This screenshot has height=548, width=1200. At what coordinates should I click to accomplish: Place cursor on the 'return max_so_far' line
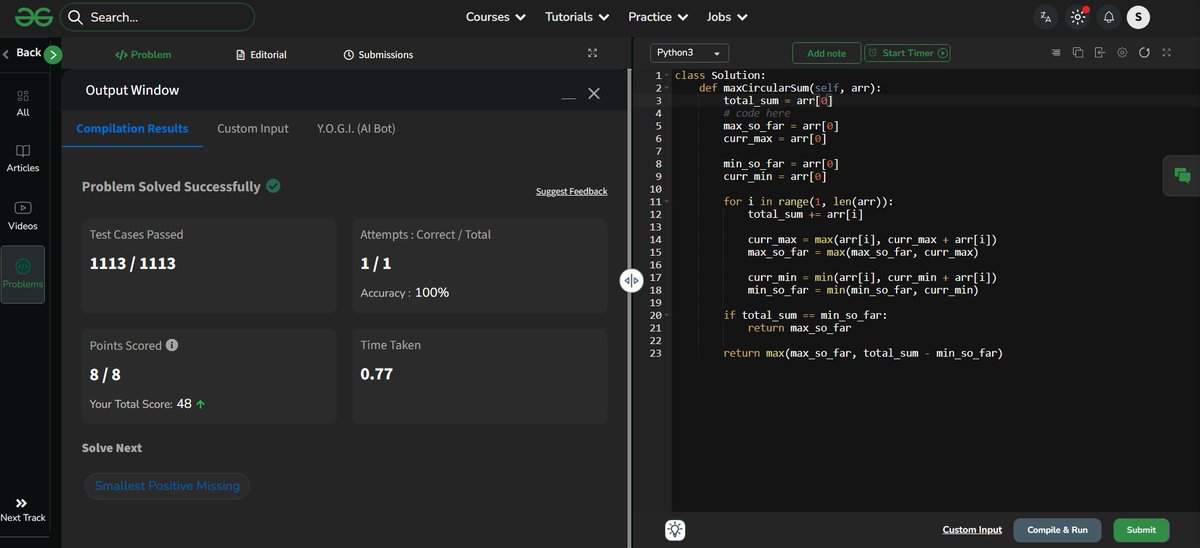click(x=799, y=328)
